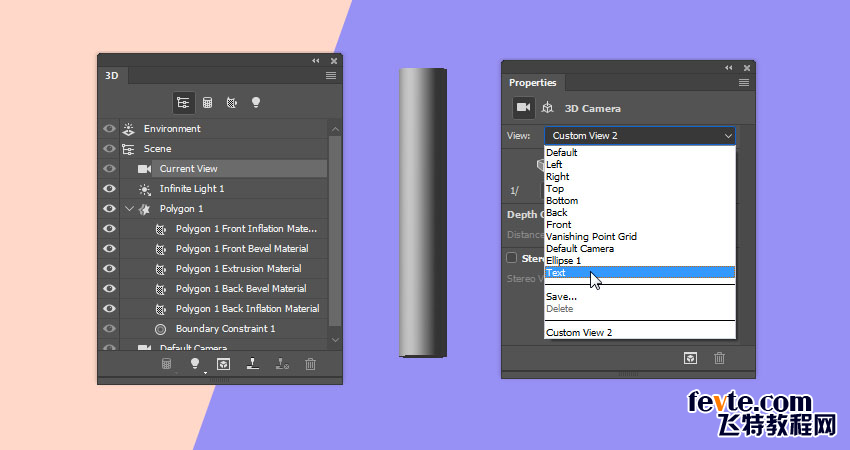
Task: Select the Text view option
Action: tap(640, 272)
